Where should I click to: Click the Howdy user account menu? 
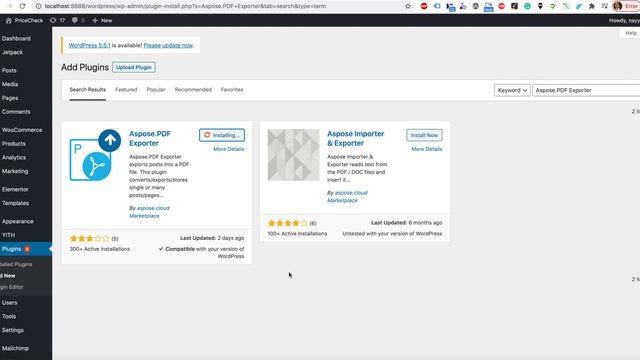pyautogui.click(x=624, y=20)
